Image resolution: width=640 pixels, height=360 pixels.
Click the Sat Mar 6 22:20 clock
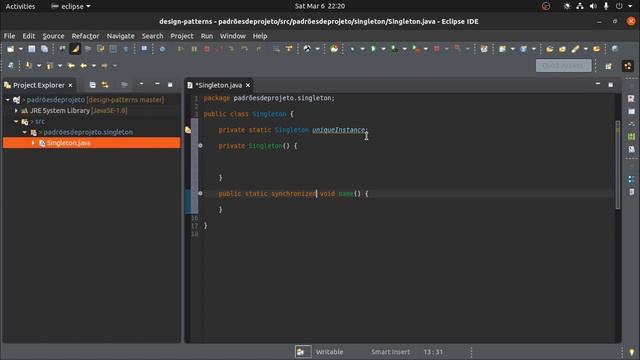click(x=320, y=6)
